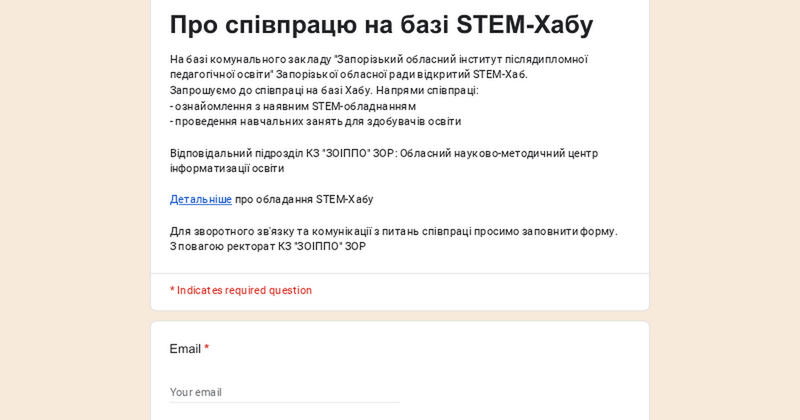800x420 pixels.
Task: Click the "Email" question label
Action: pos(185,349)
